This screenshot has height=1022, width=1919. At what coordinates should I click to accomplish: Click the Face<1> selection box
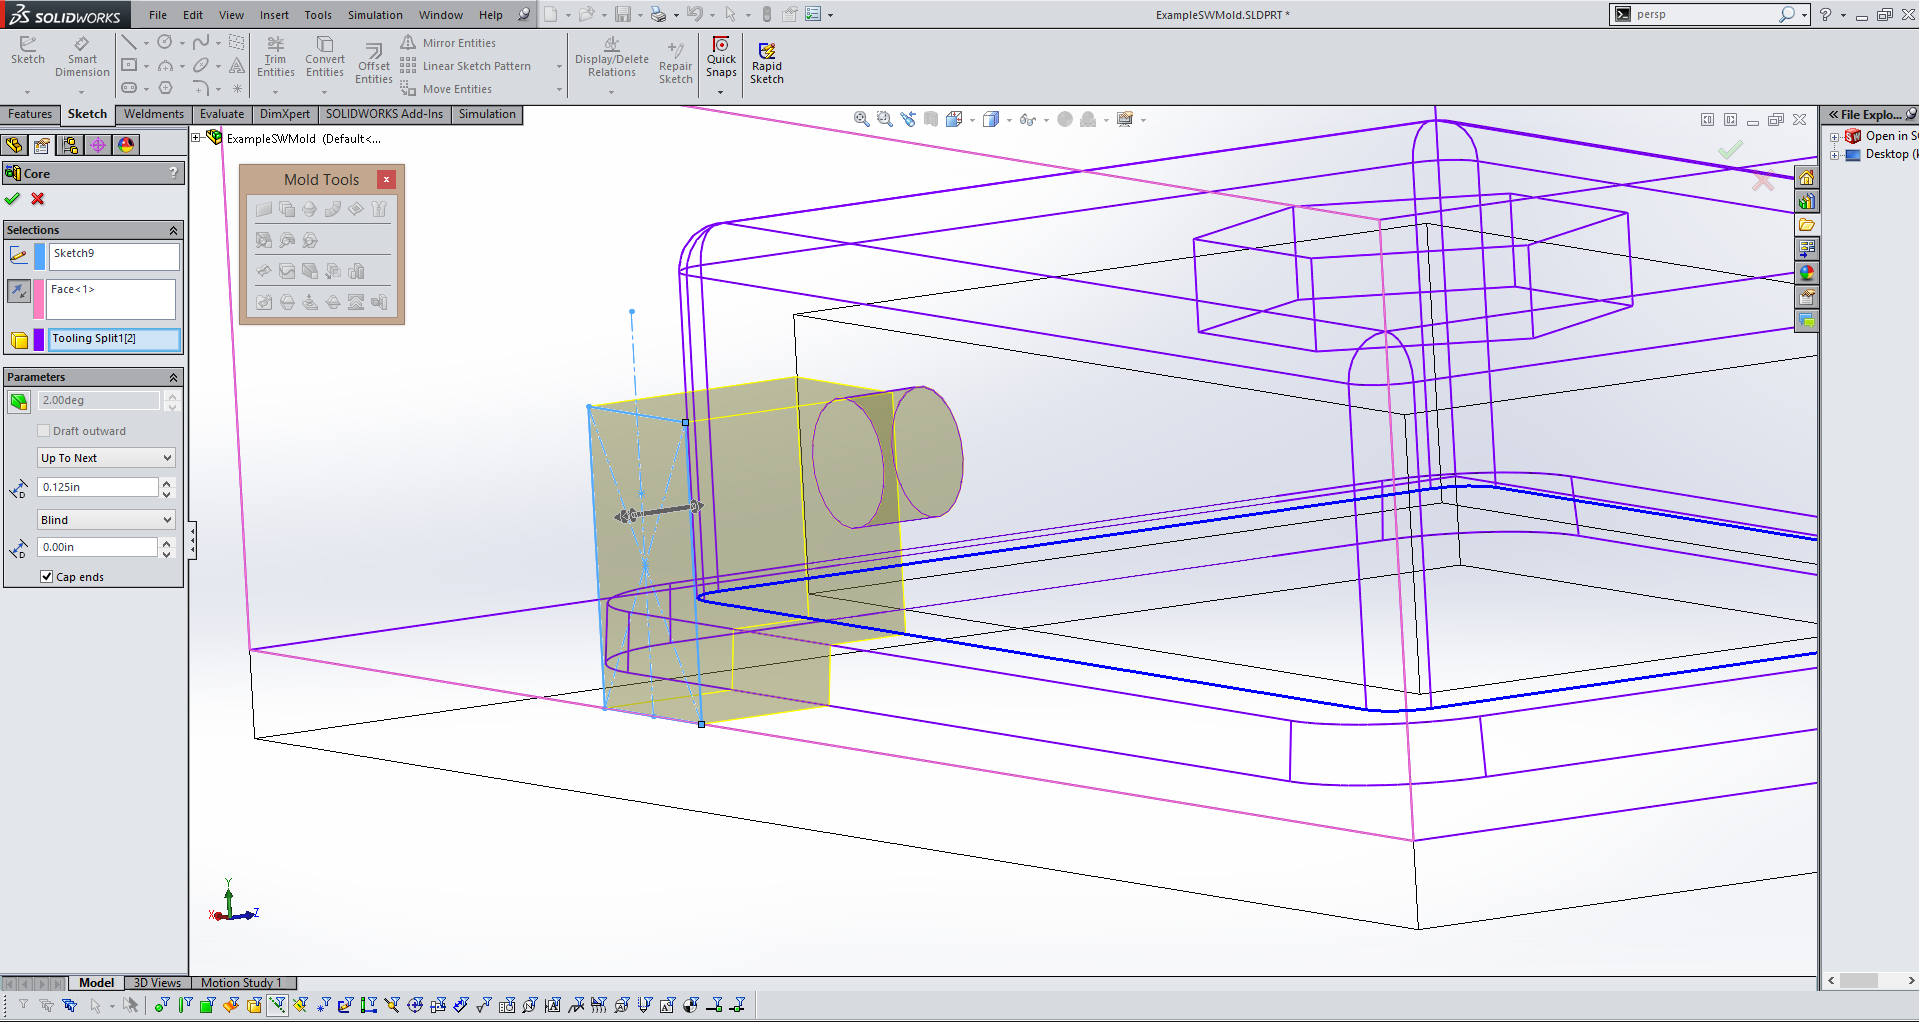pos(112,299)
